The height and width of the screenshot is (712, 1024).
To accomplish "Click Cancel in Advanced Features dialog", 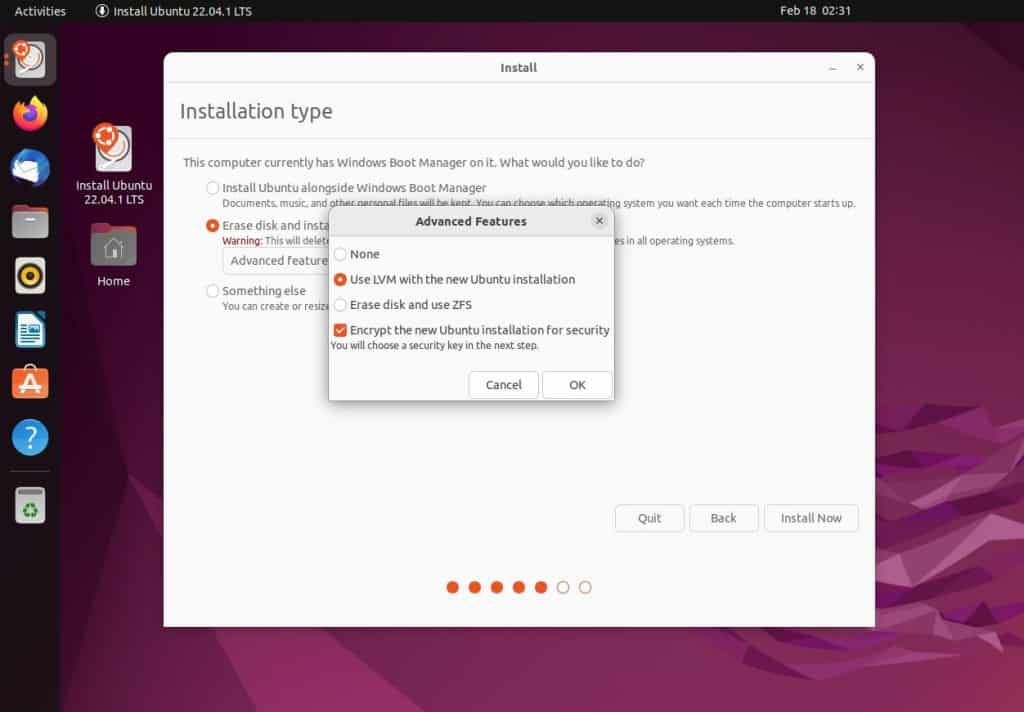I will point(504,385).
